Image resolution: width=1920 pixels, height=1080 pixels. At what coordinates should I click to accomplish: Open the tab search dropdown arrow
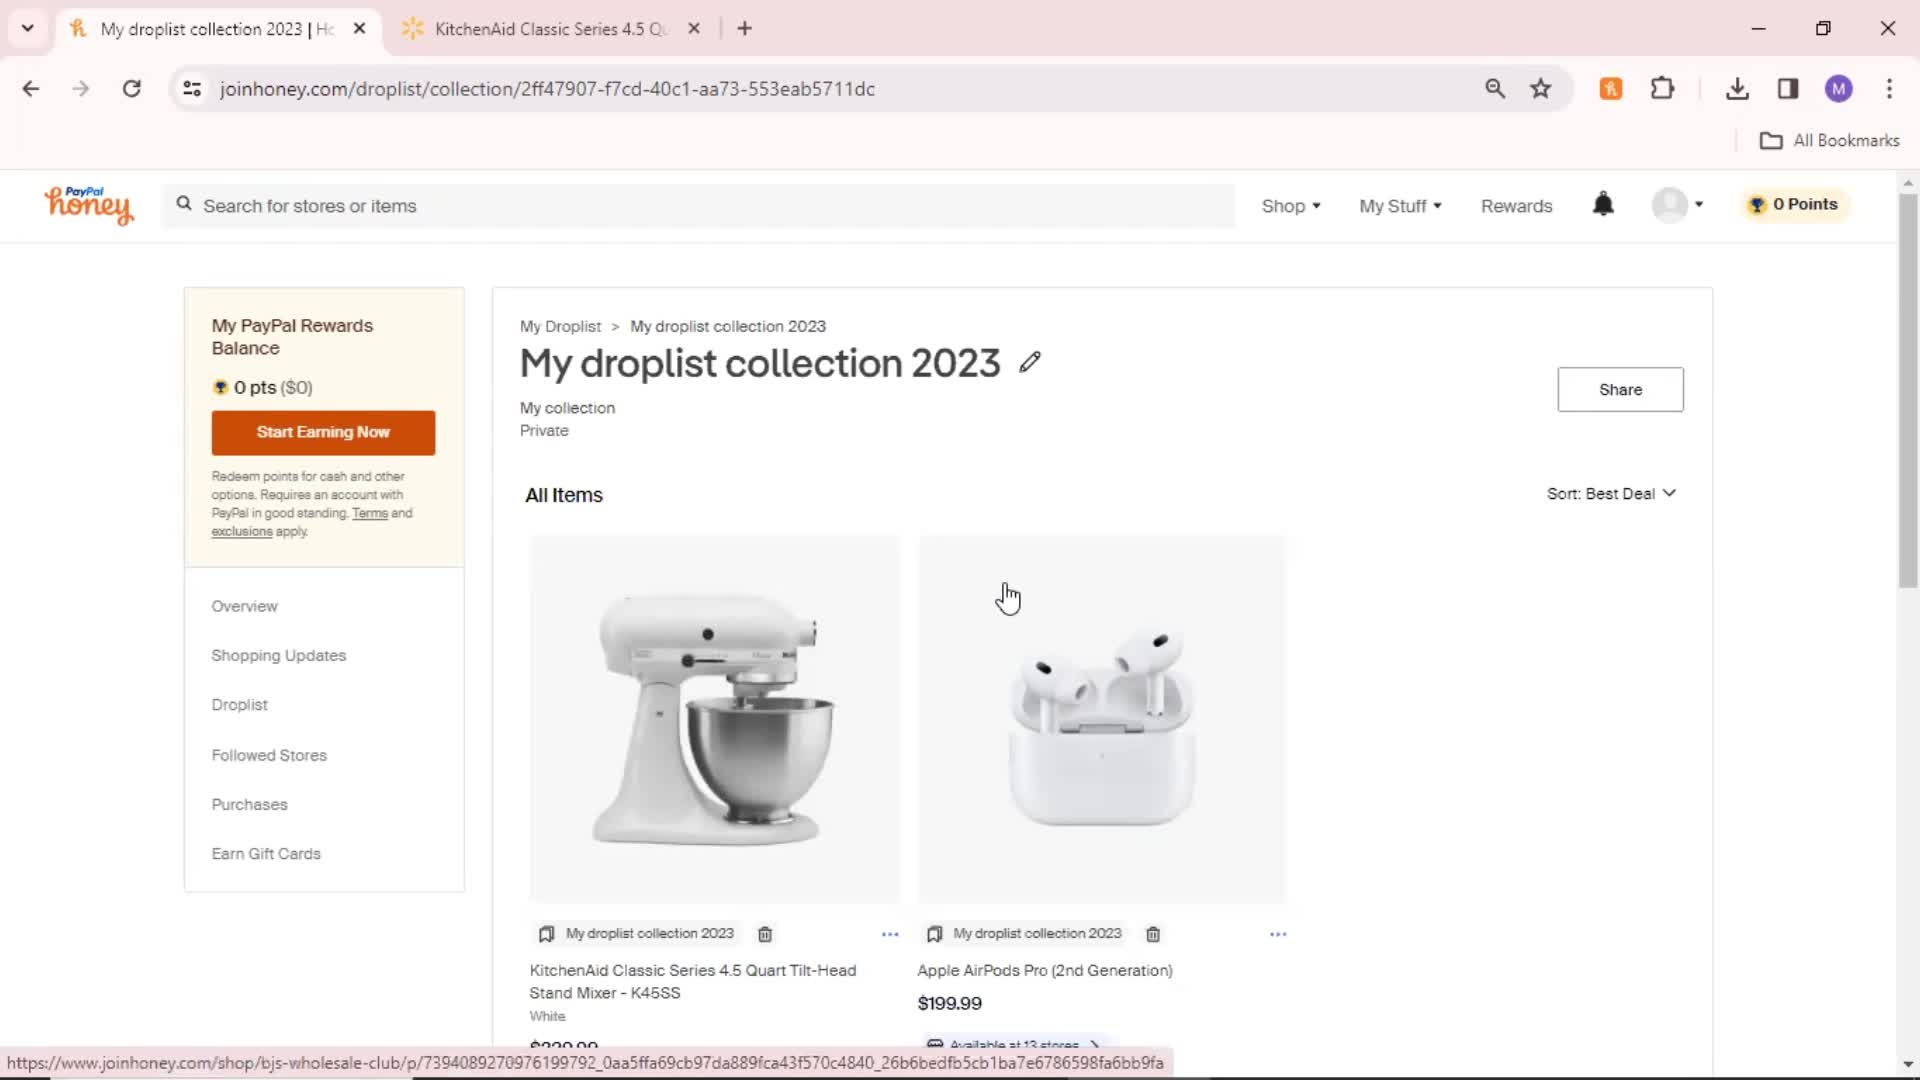tap(28, 28)
